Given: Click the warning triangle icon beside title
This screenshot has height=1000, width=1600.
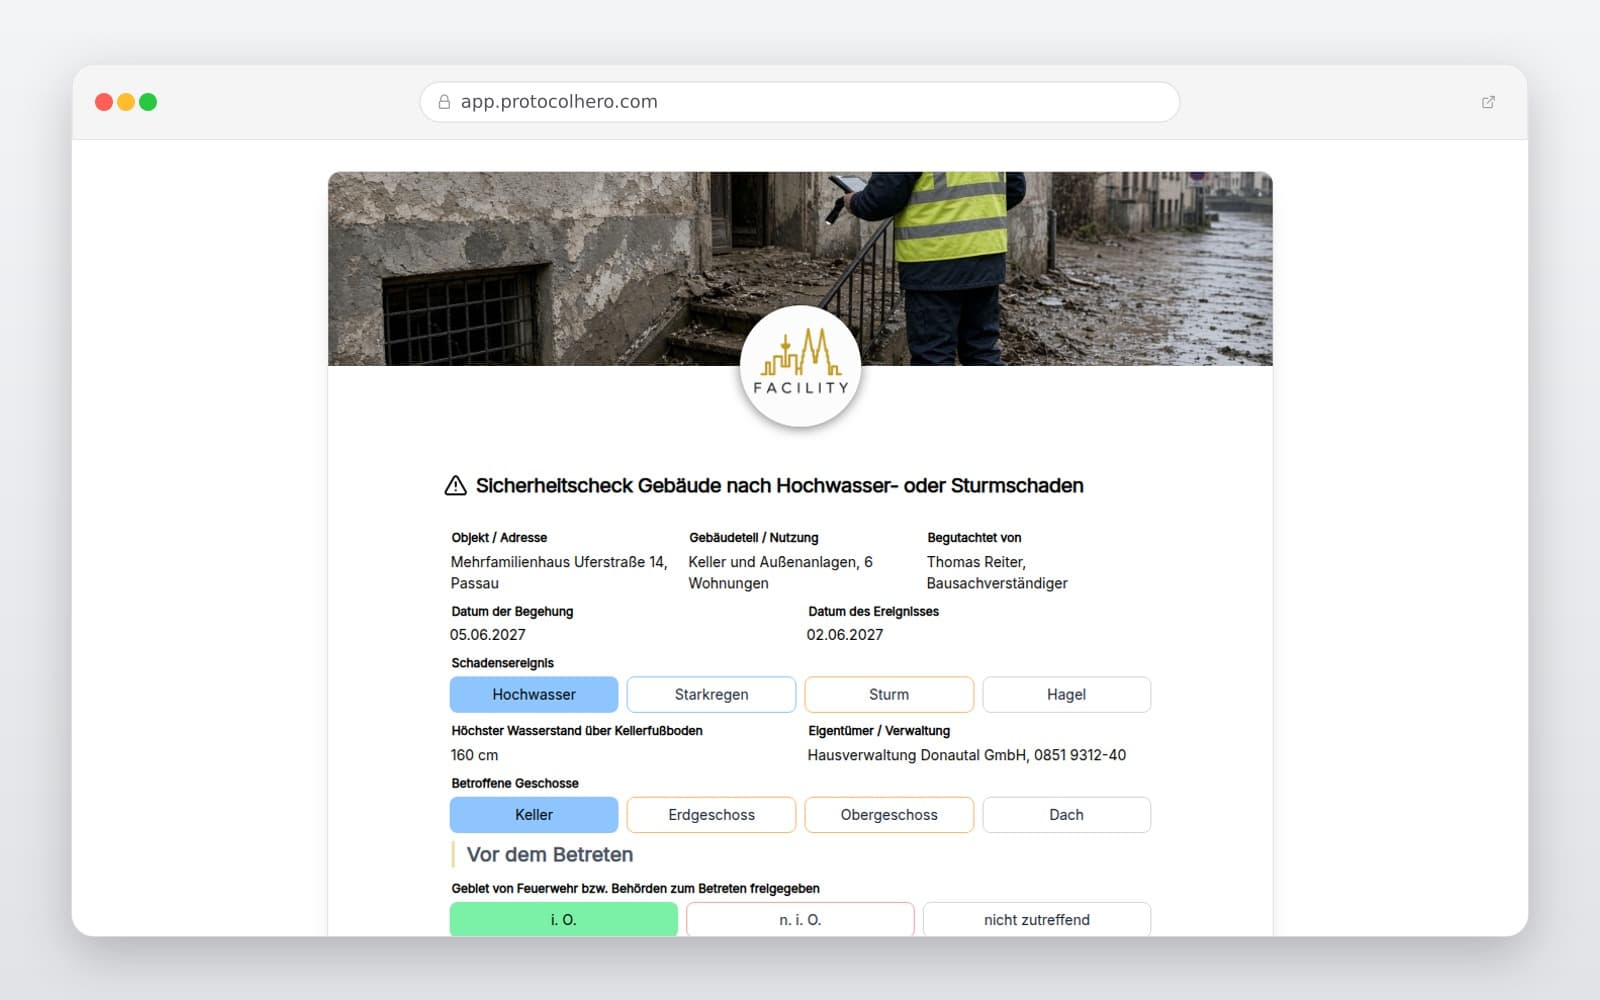Looking at the screenshot, I should tap(455, 486).
